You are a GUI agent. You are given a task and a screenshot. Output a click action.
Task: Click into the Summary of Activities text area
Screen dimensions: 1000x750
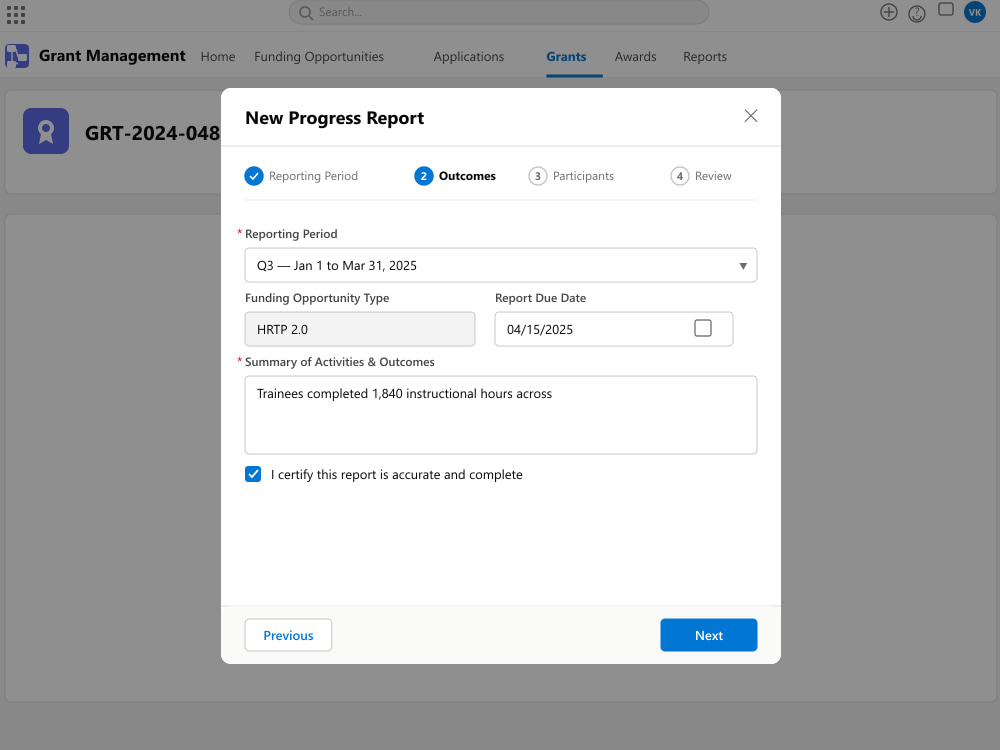(x=501, y=415)
